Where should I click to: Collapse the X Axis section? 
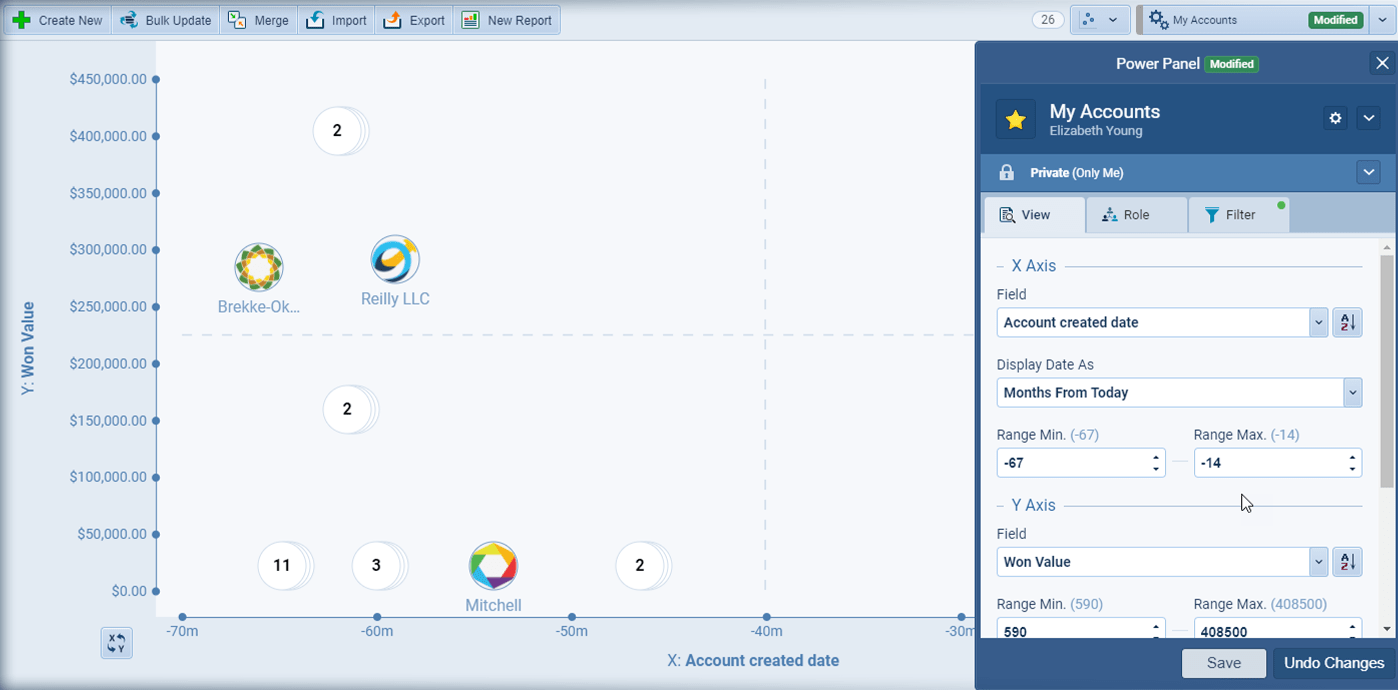[x=1001, y=267]
